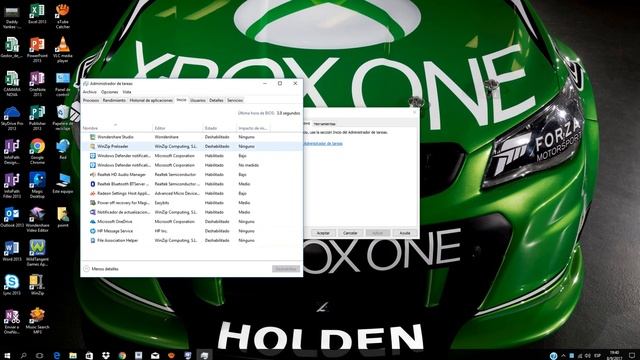
Task: Select Realtek HD Audio Manager row
Action: pos(192,175)
